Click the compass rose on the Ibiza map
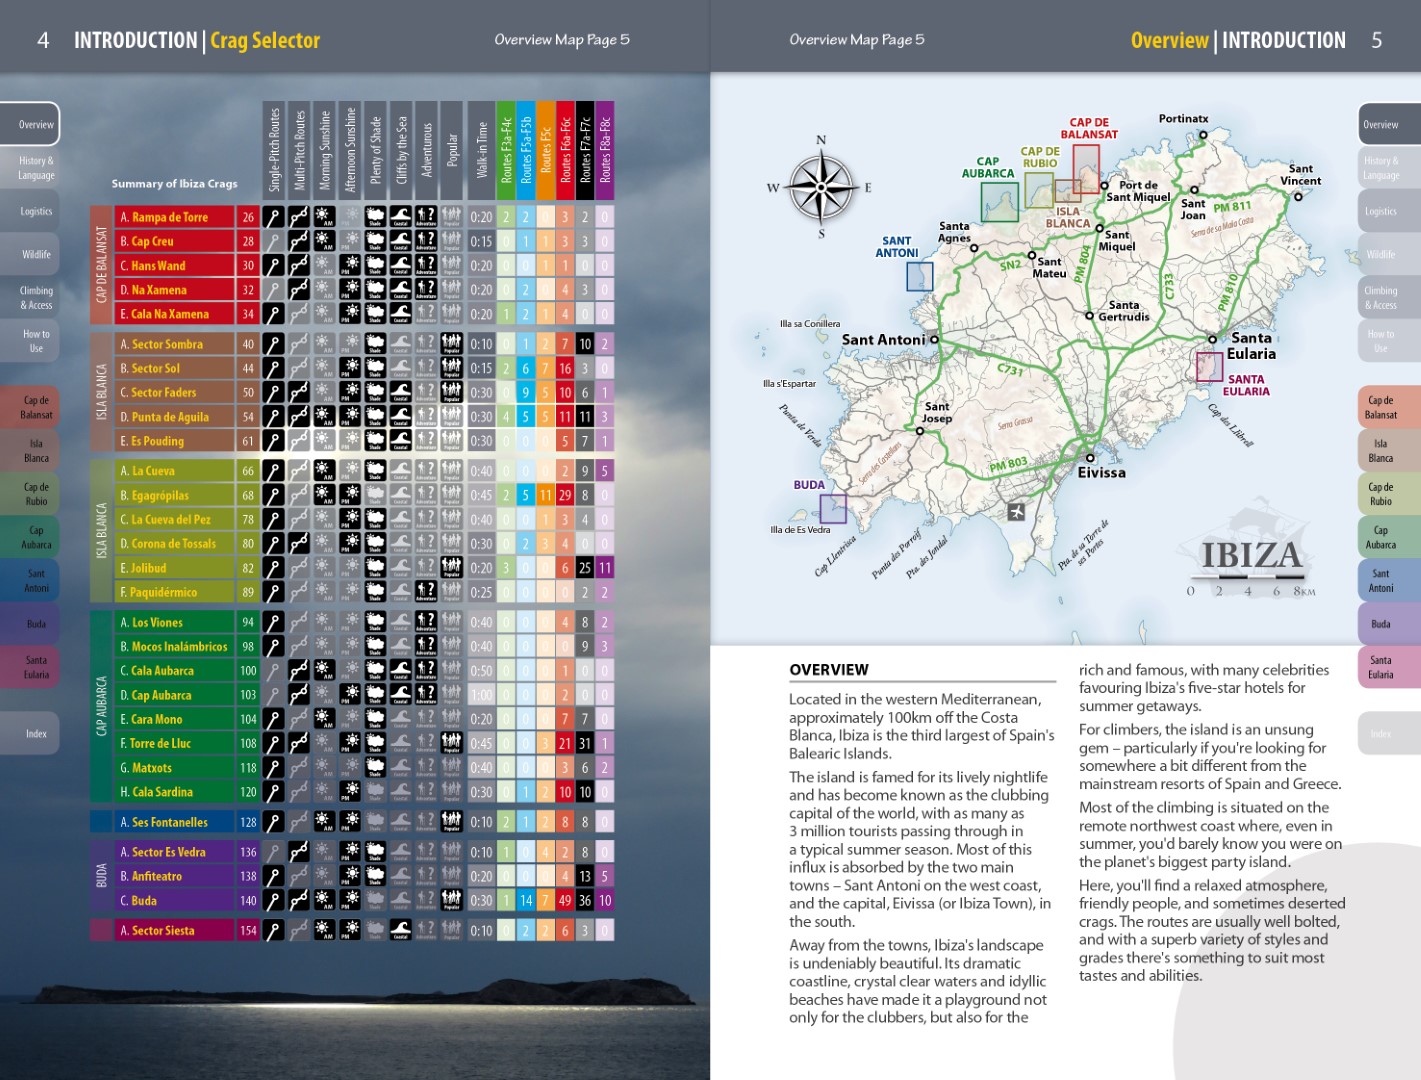This screenshot has height=1080, width=1421. 822,187
